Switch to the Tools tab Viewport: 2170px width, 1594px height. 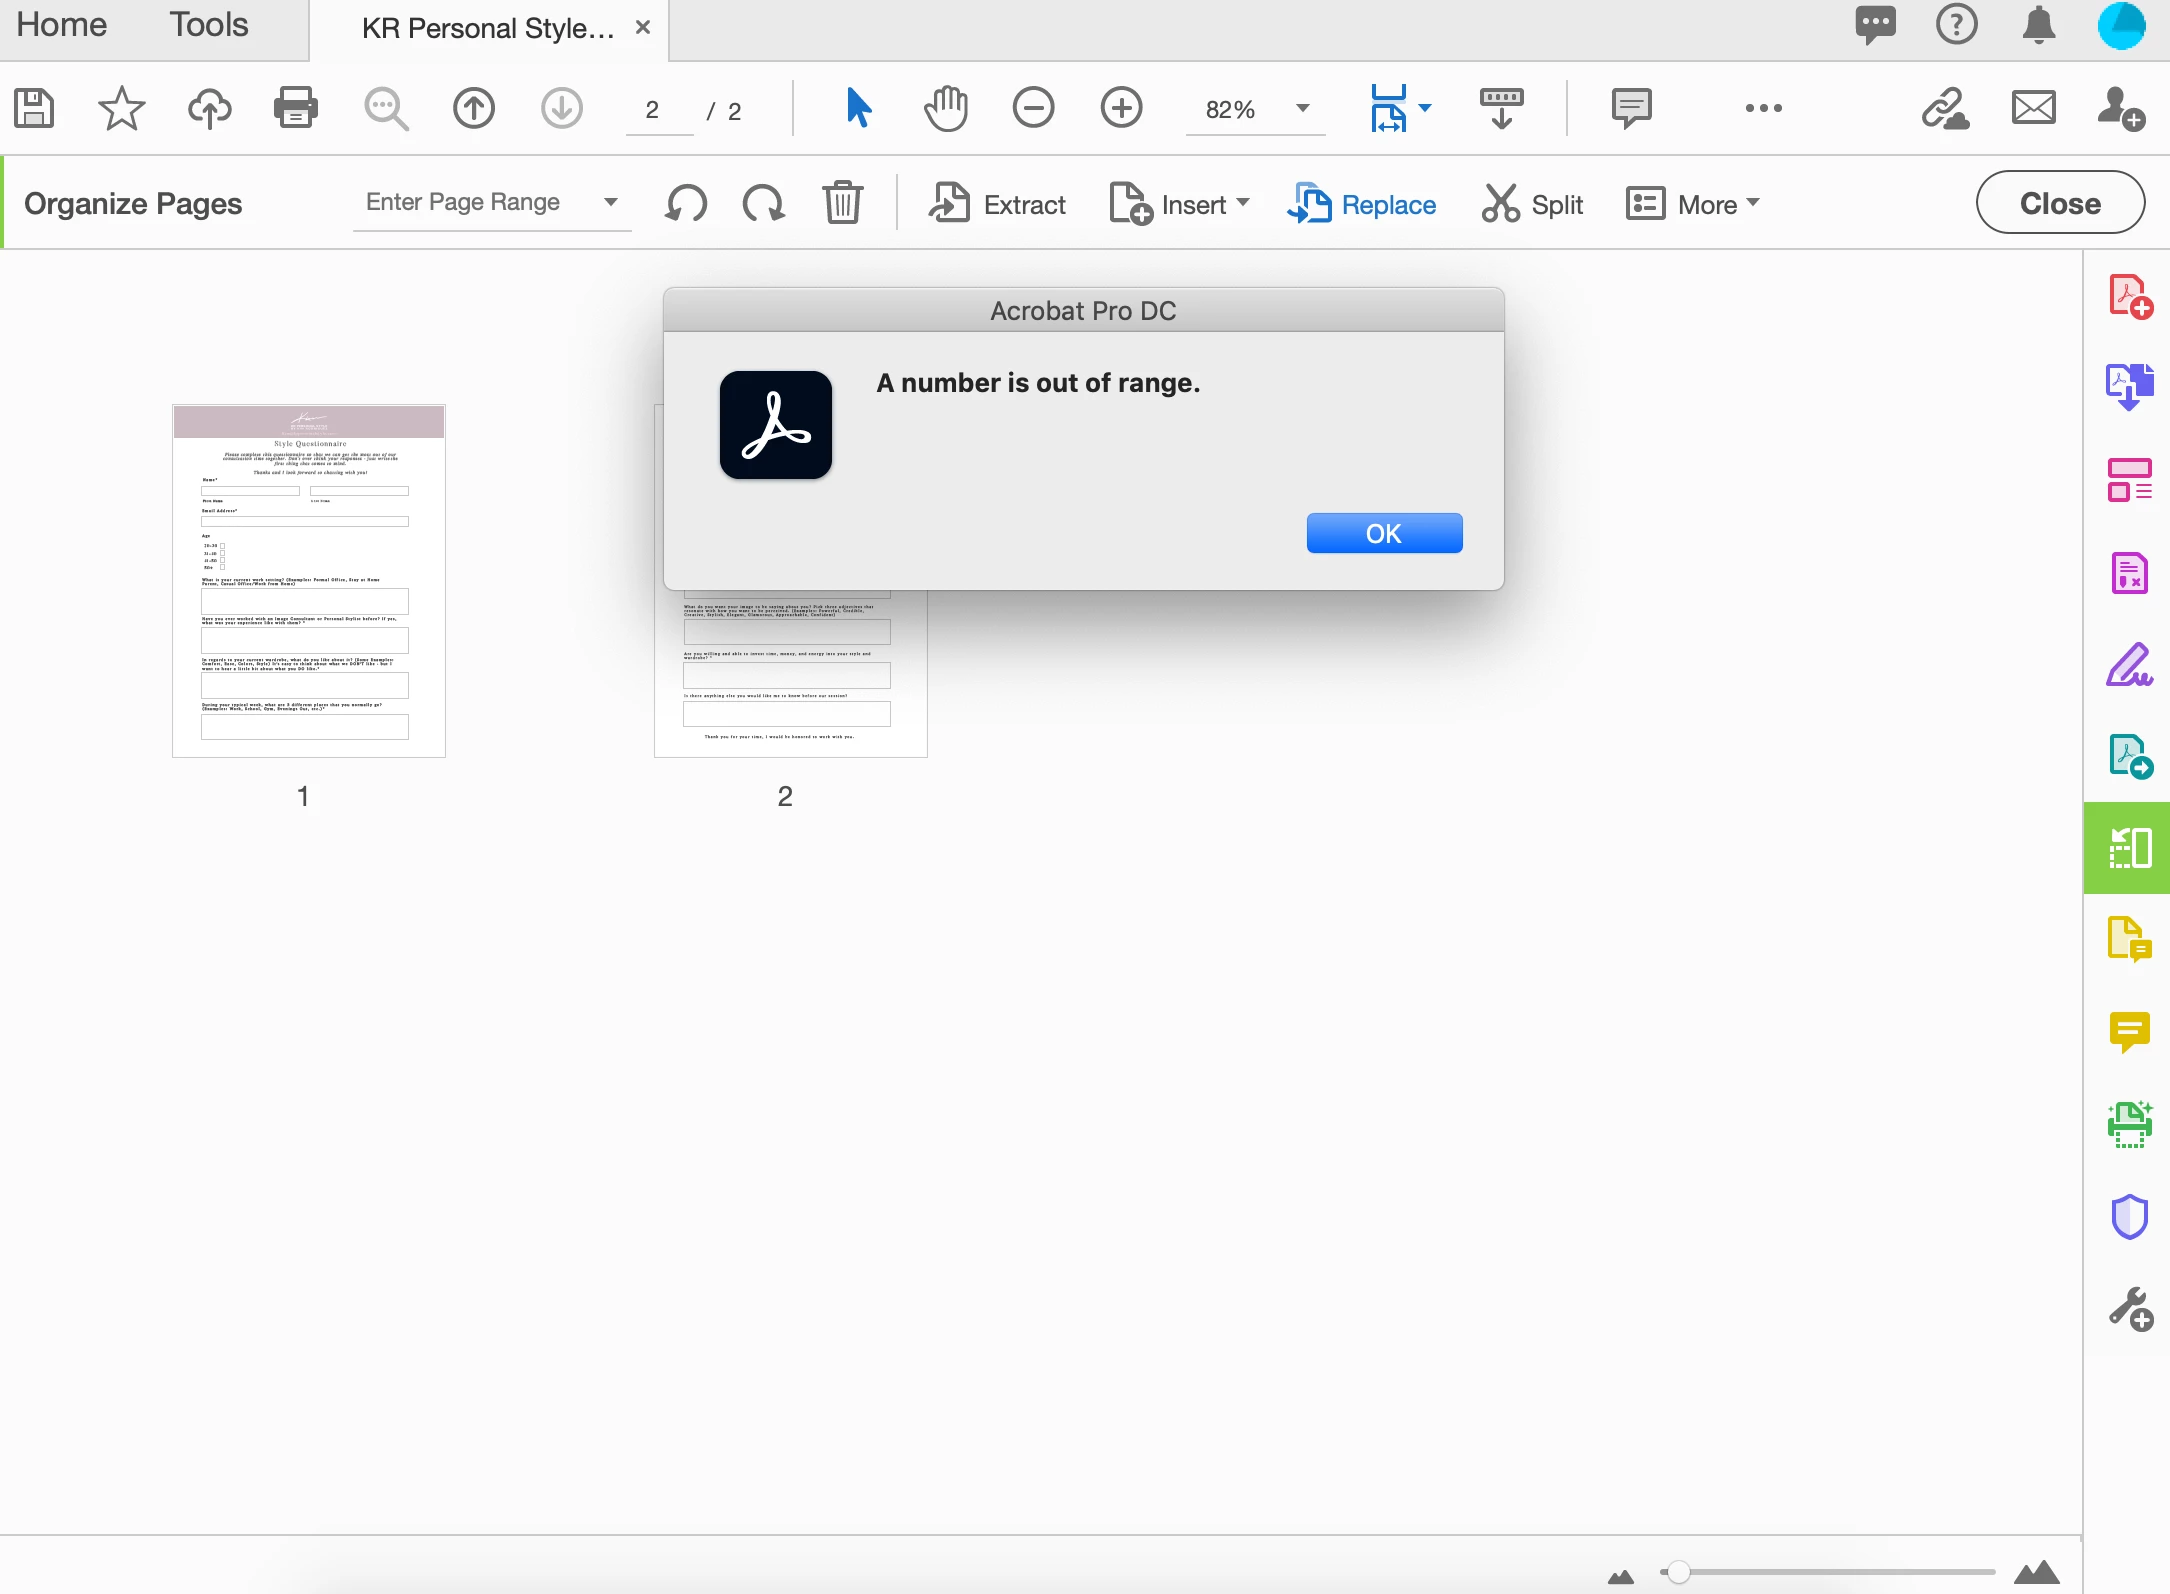click(208, 25)
